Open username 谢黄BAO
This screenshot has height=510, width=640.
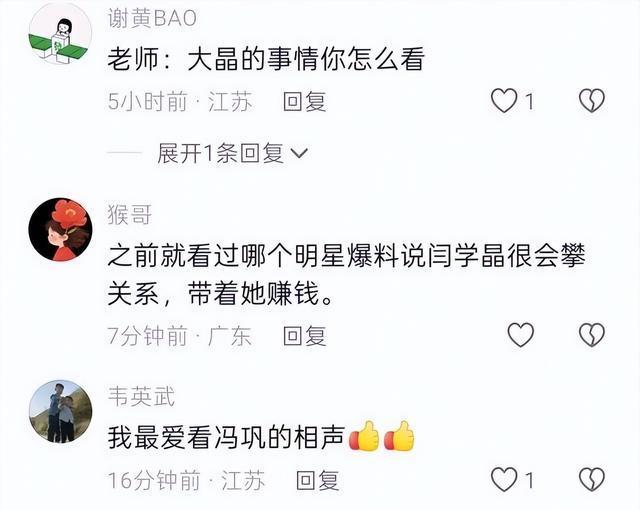pyautogui.click(x=152, y=18)
